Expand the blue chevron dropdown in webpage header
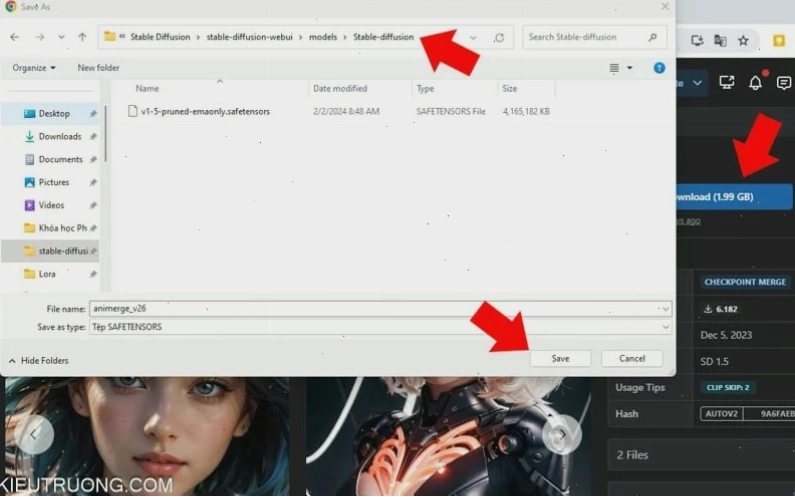This screenshot has width=795, height=497. pyautogui.click(x=698, y=83)
